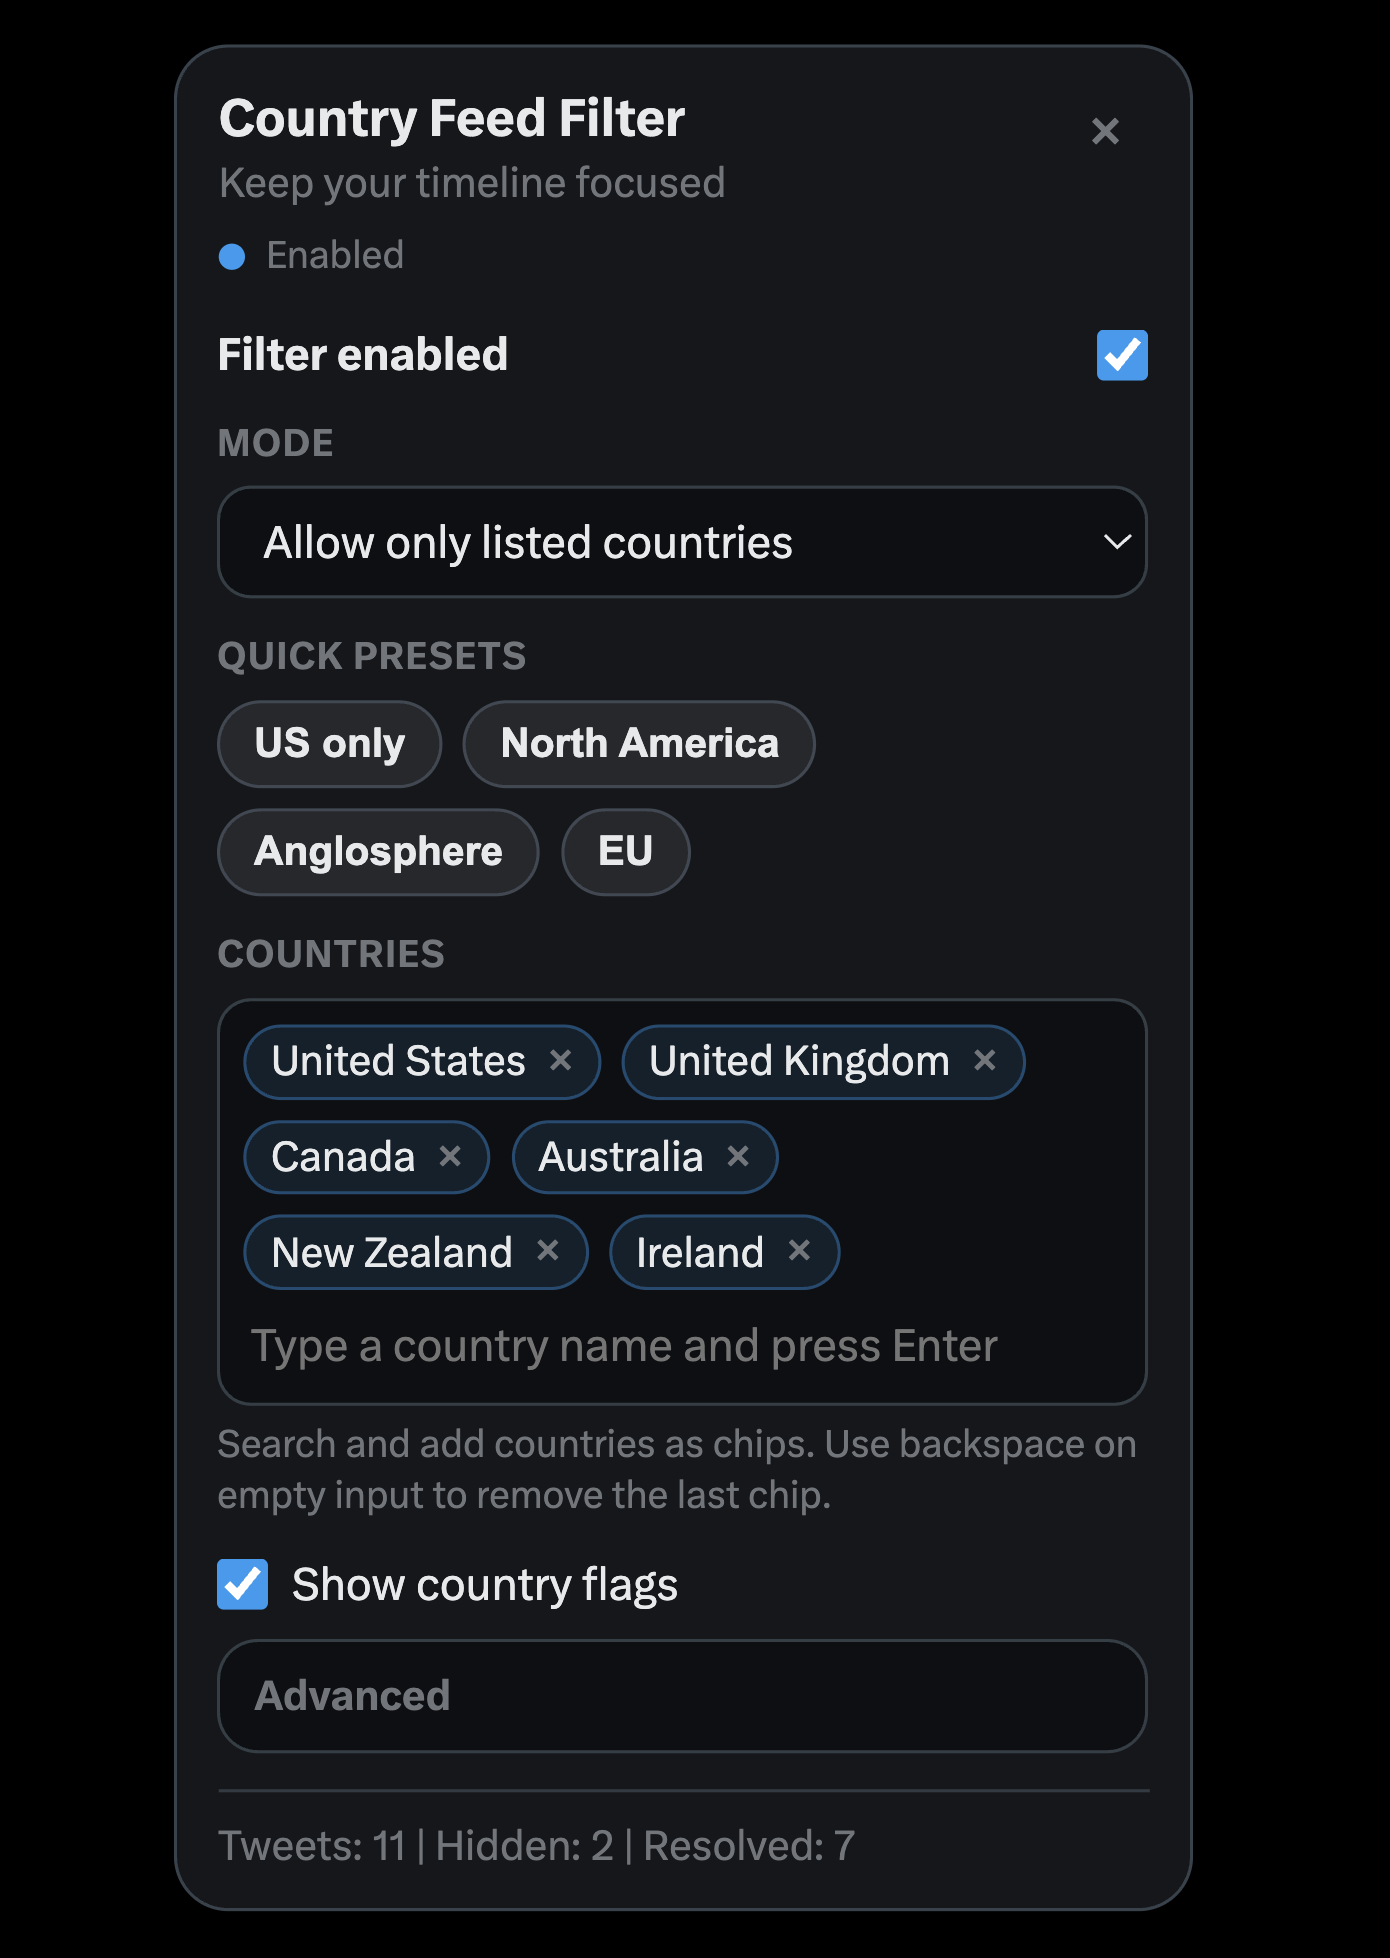Apply the North America preset
Image resolution: width=1390 pixels, height=1958 pixels.
pyautogui.click(x=639, y=744)
